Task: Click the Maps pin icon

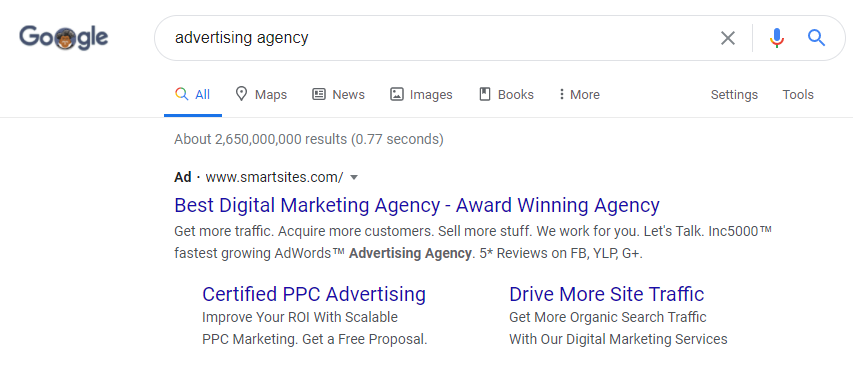Action: pyautogui.click(x=241, y=94)
